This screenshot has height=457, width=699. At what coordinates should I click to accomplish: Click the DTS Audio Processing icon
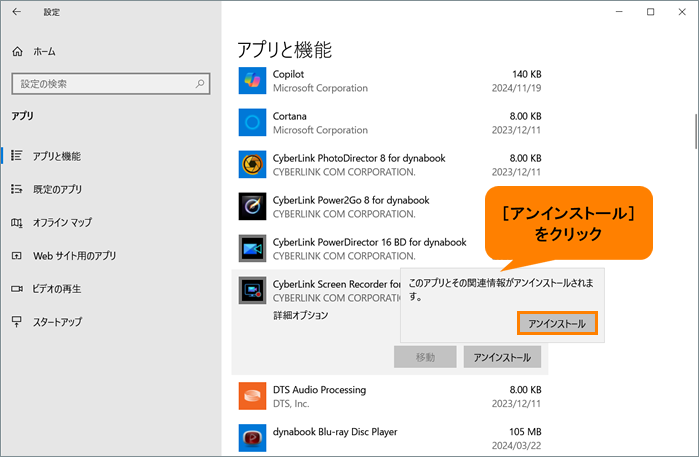[252, 396]
